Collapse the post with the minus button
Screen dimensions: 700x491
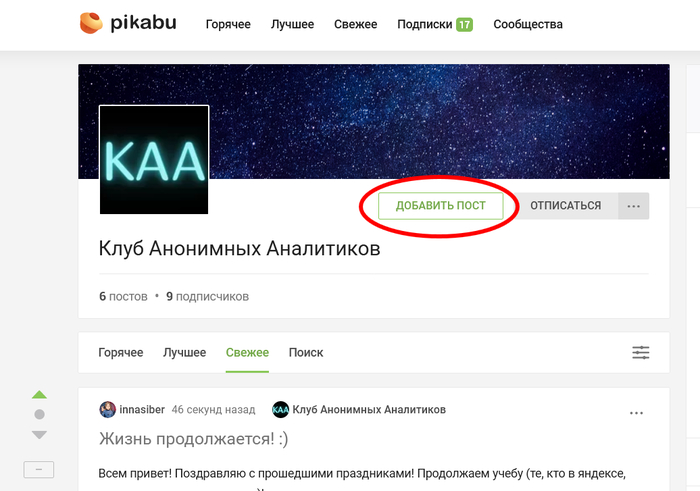39,470
